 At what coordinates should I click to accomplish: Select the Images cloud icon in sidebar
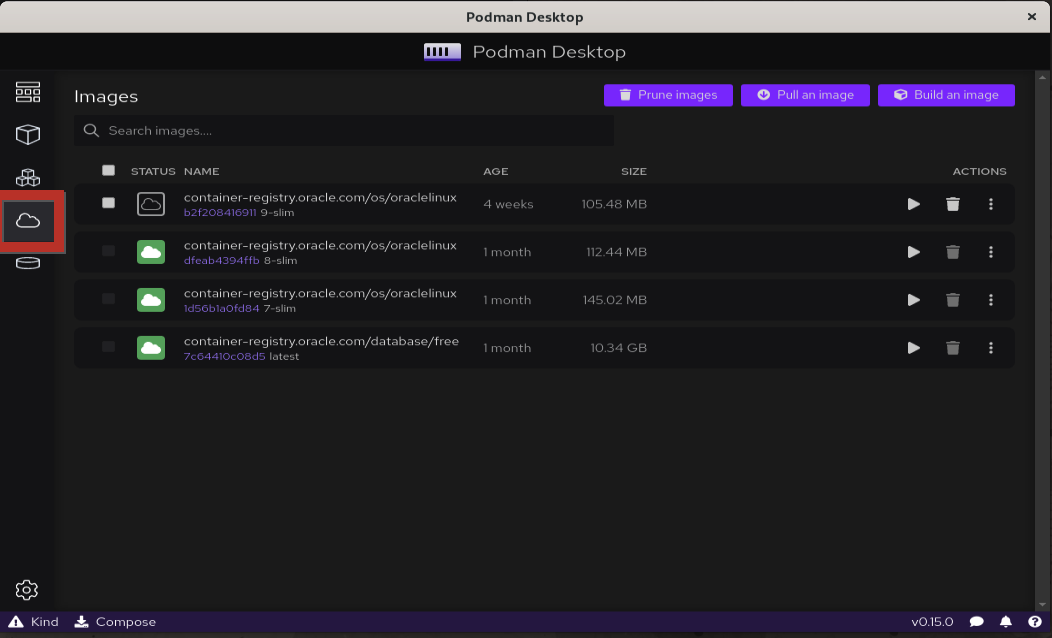(x=28, y=220)
